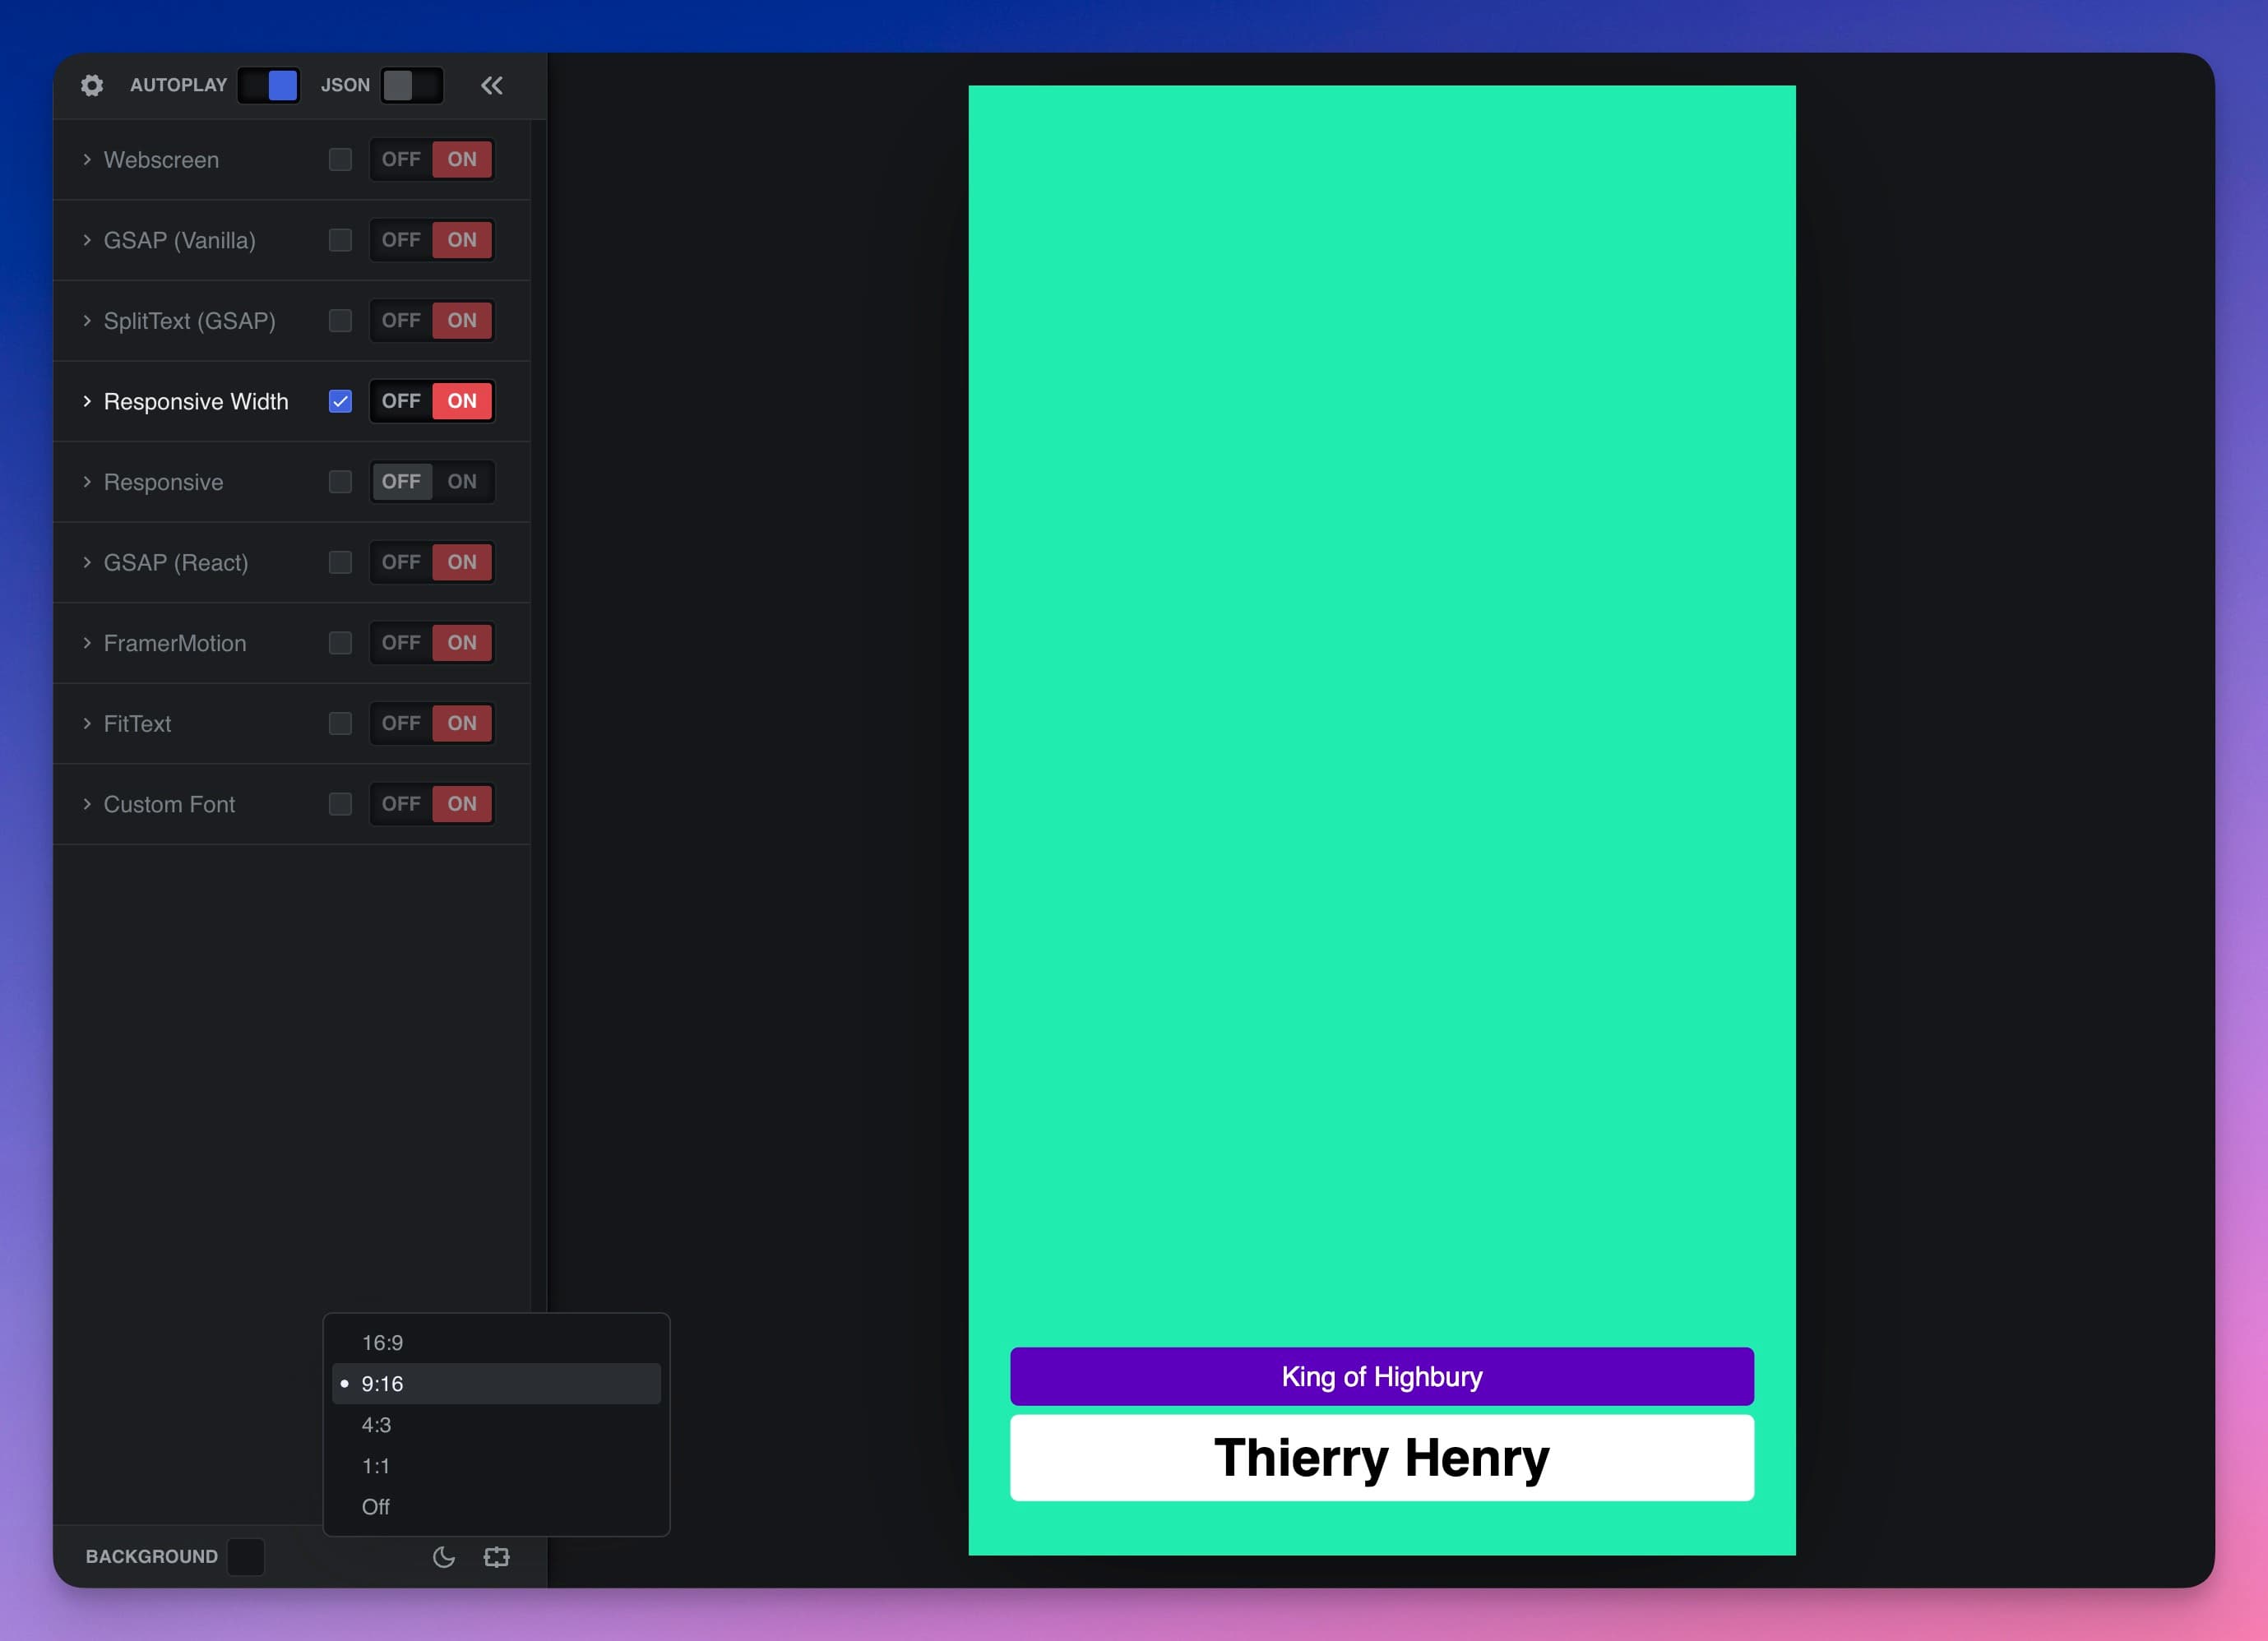Turn Custom Font ON

[x=462, y=804]
